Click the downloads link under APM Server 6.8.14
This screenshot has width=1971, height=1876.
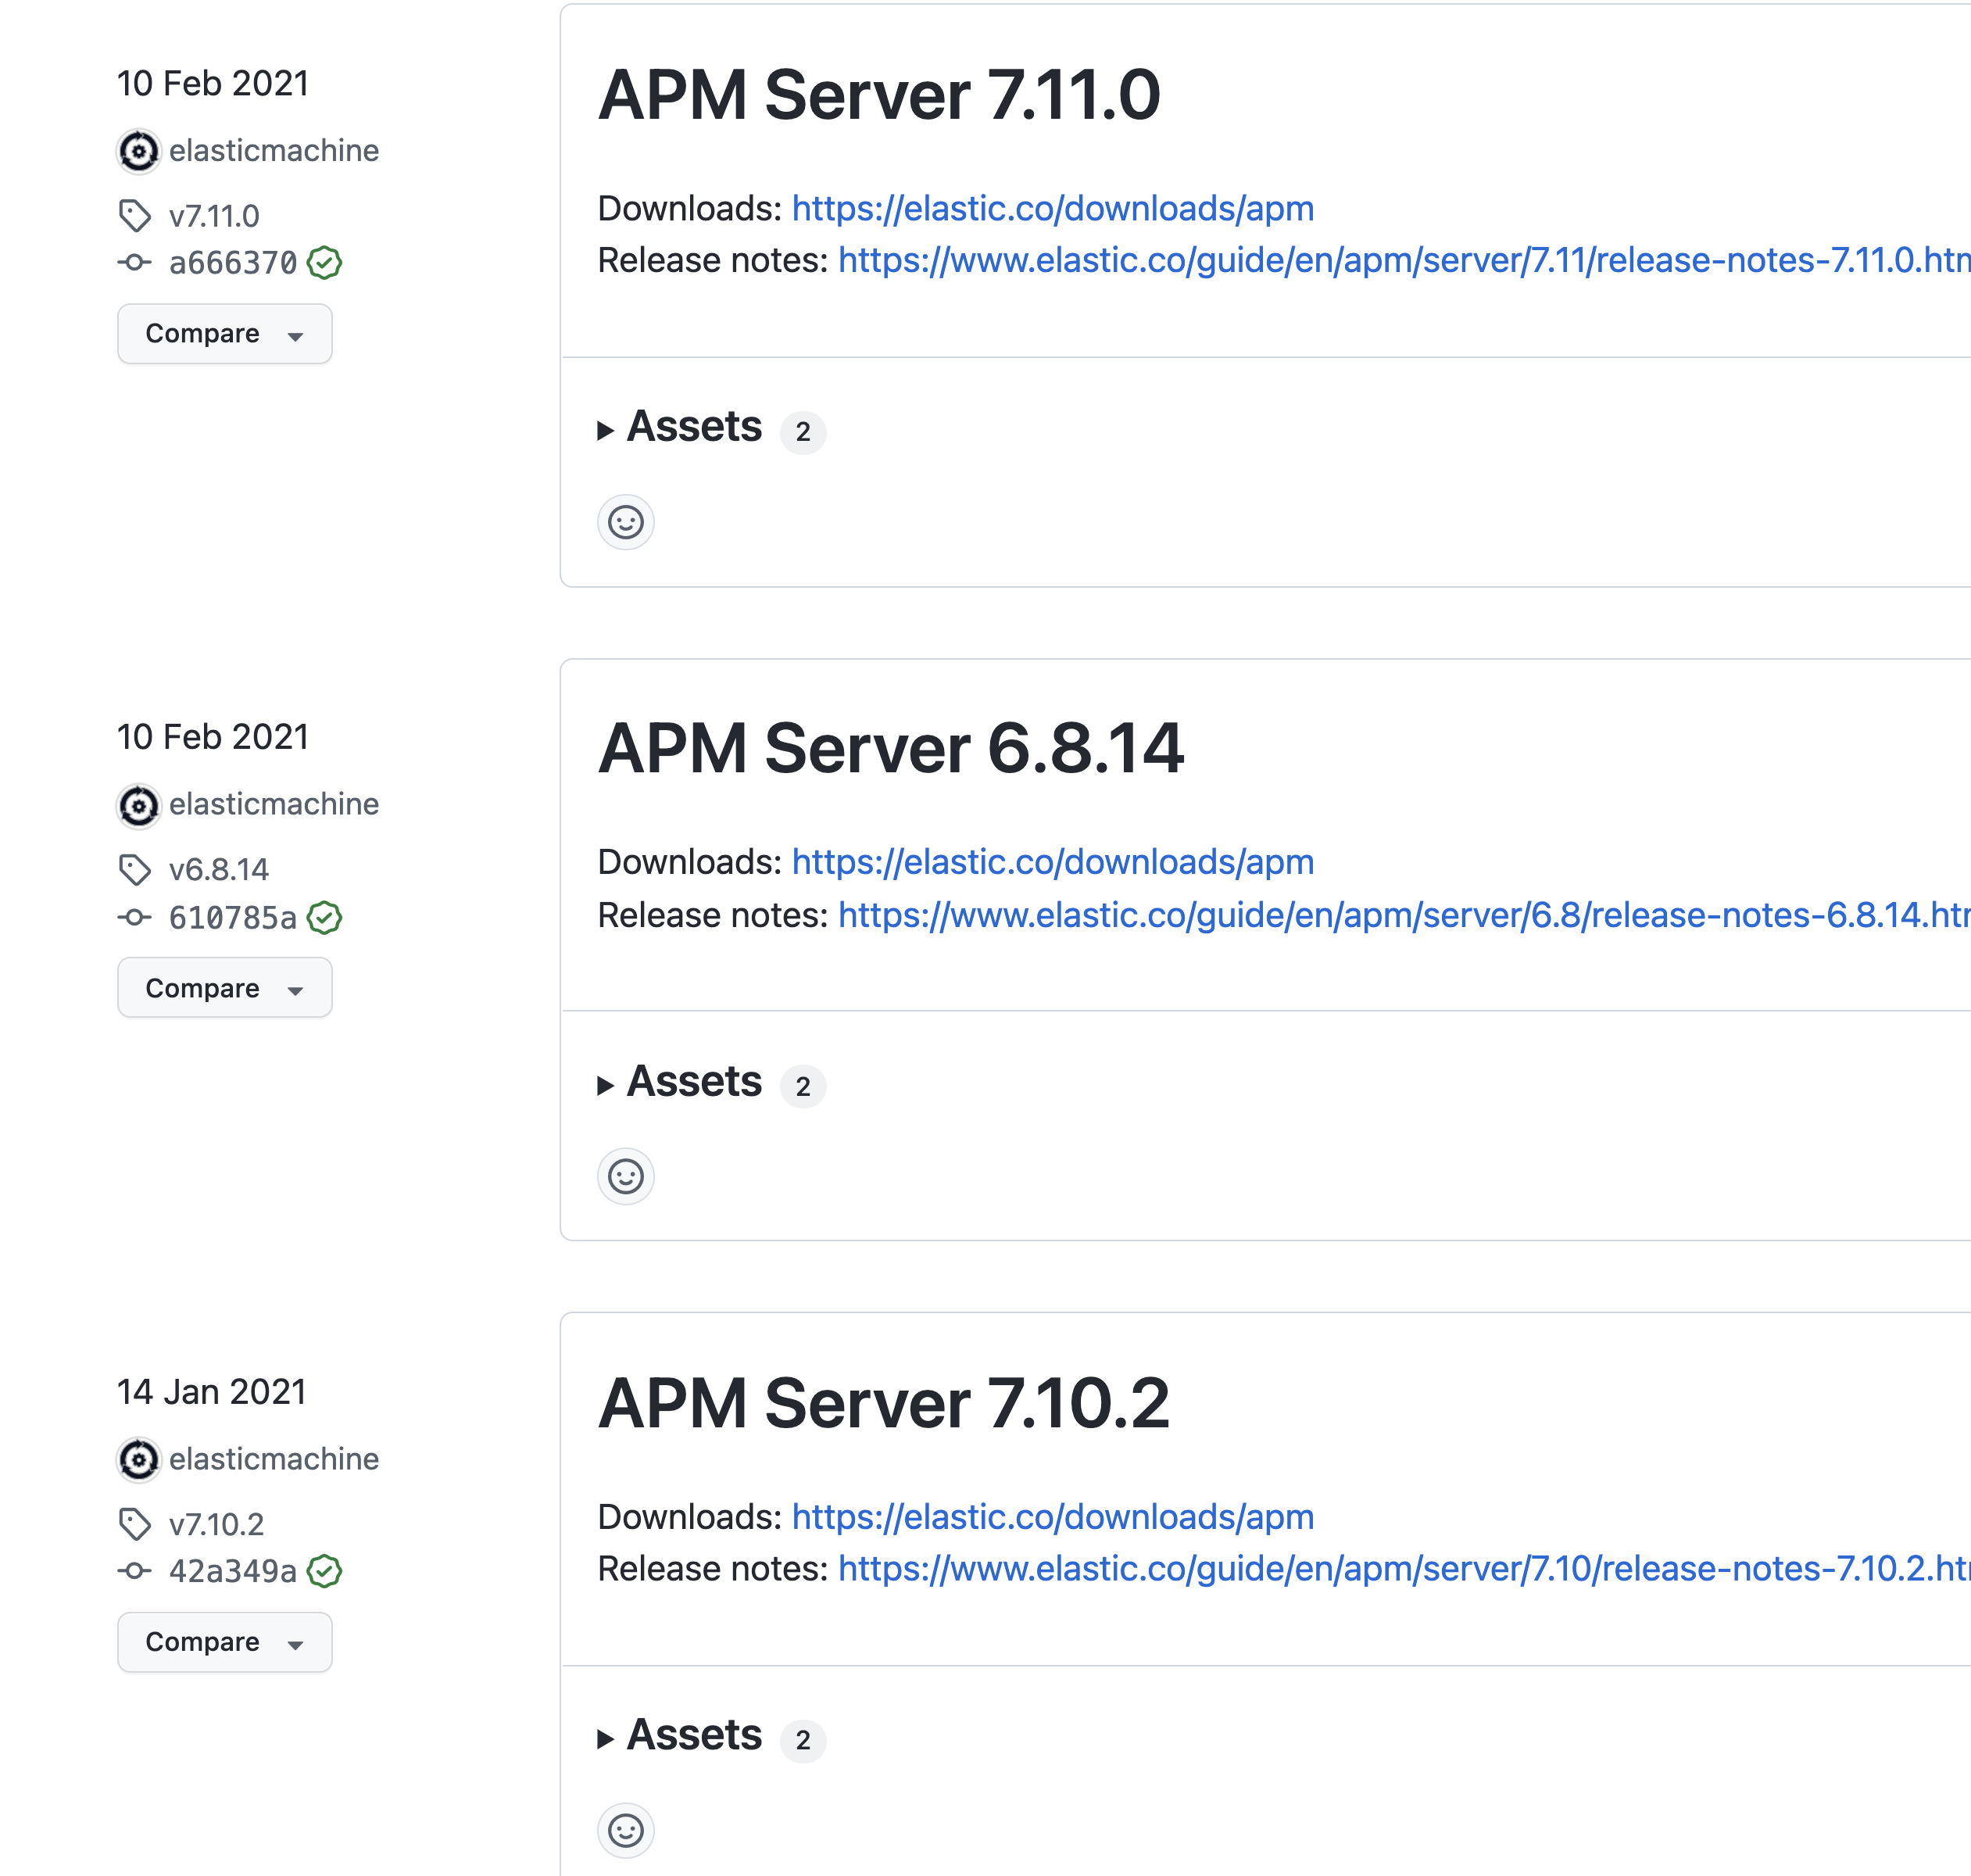click(x=1052, y=862)
